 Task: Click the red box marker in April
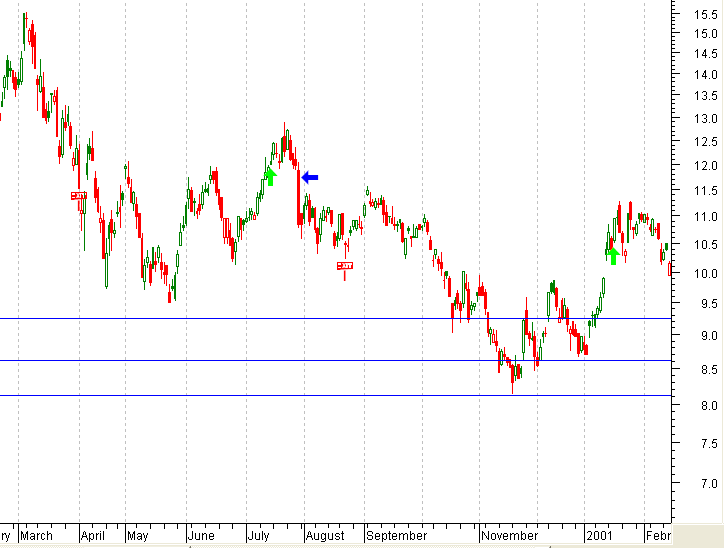tap(79, 196)
